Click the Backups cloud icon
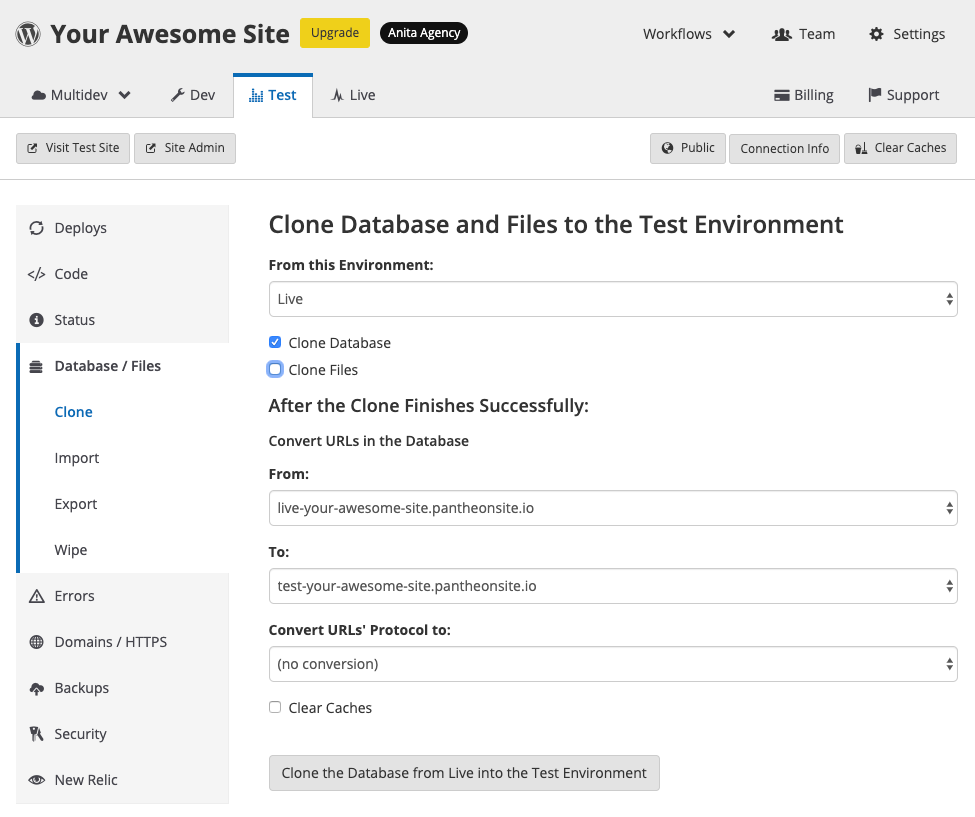 pos(37,688)
